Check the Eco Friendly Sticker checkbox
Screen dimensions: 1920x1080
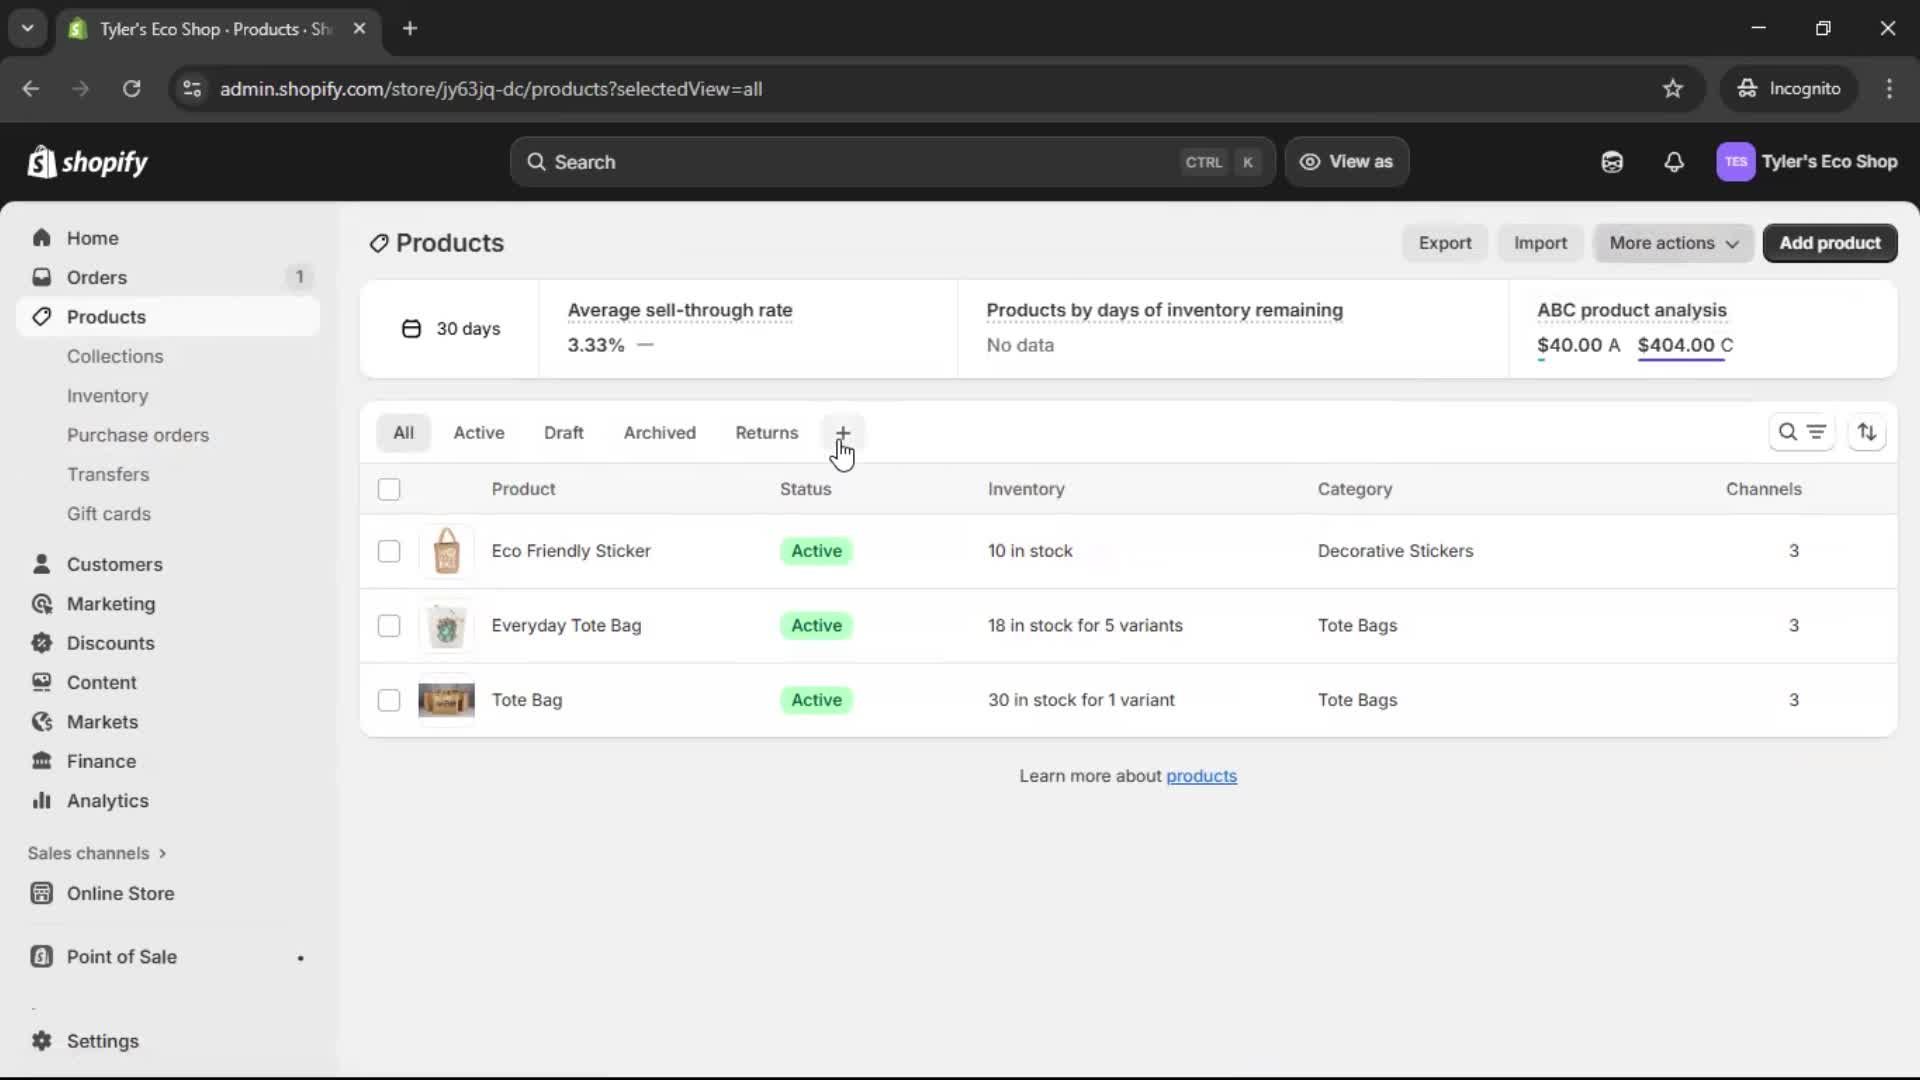click(389, 551)
